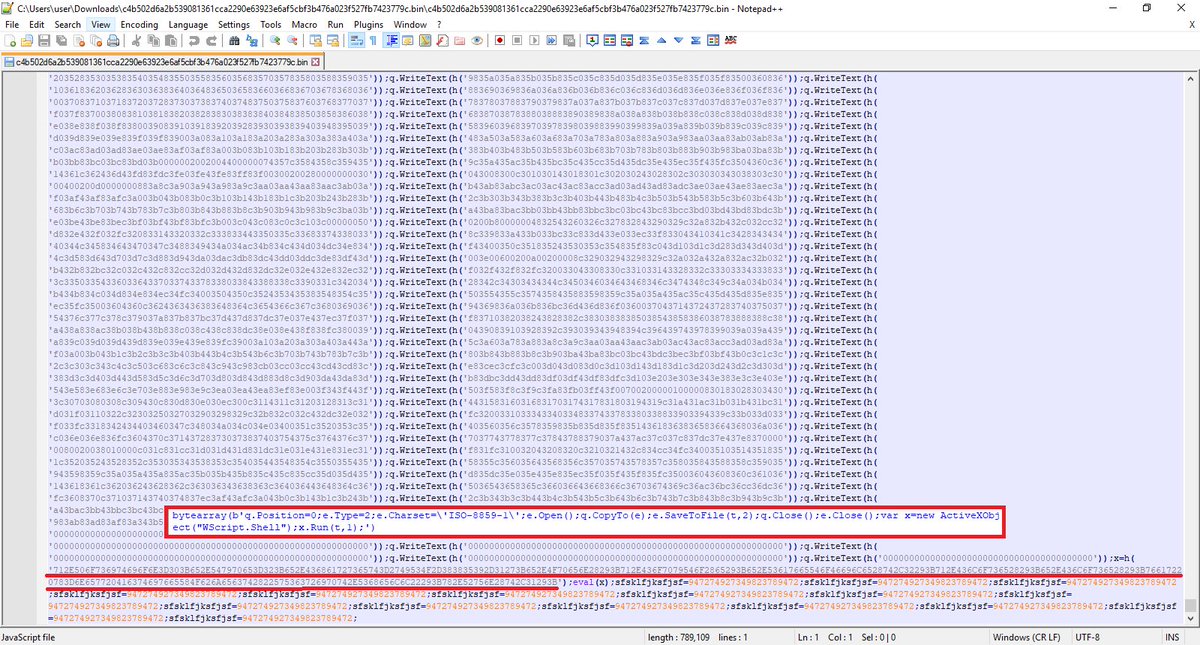This screenshot has width=1200, height=645.
Task: Click the Paste toolbar icon
Action: point(170,40)
